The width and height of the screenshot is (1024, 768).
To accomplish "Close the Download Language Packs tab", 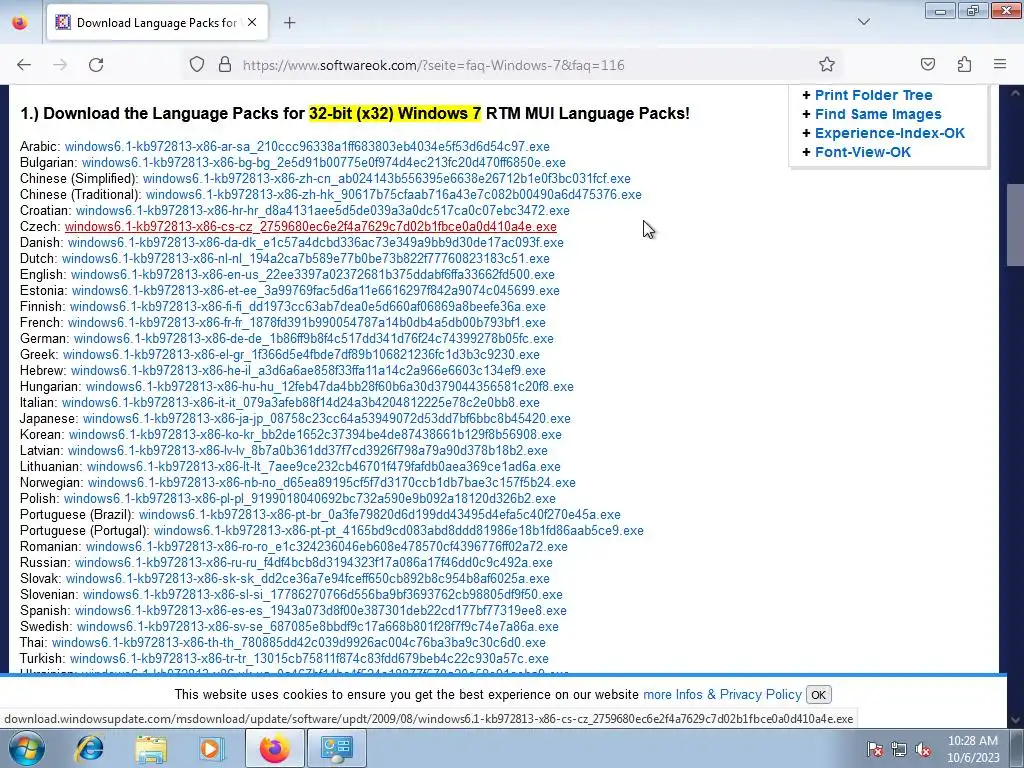I will [x=252, y=23].
